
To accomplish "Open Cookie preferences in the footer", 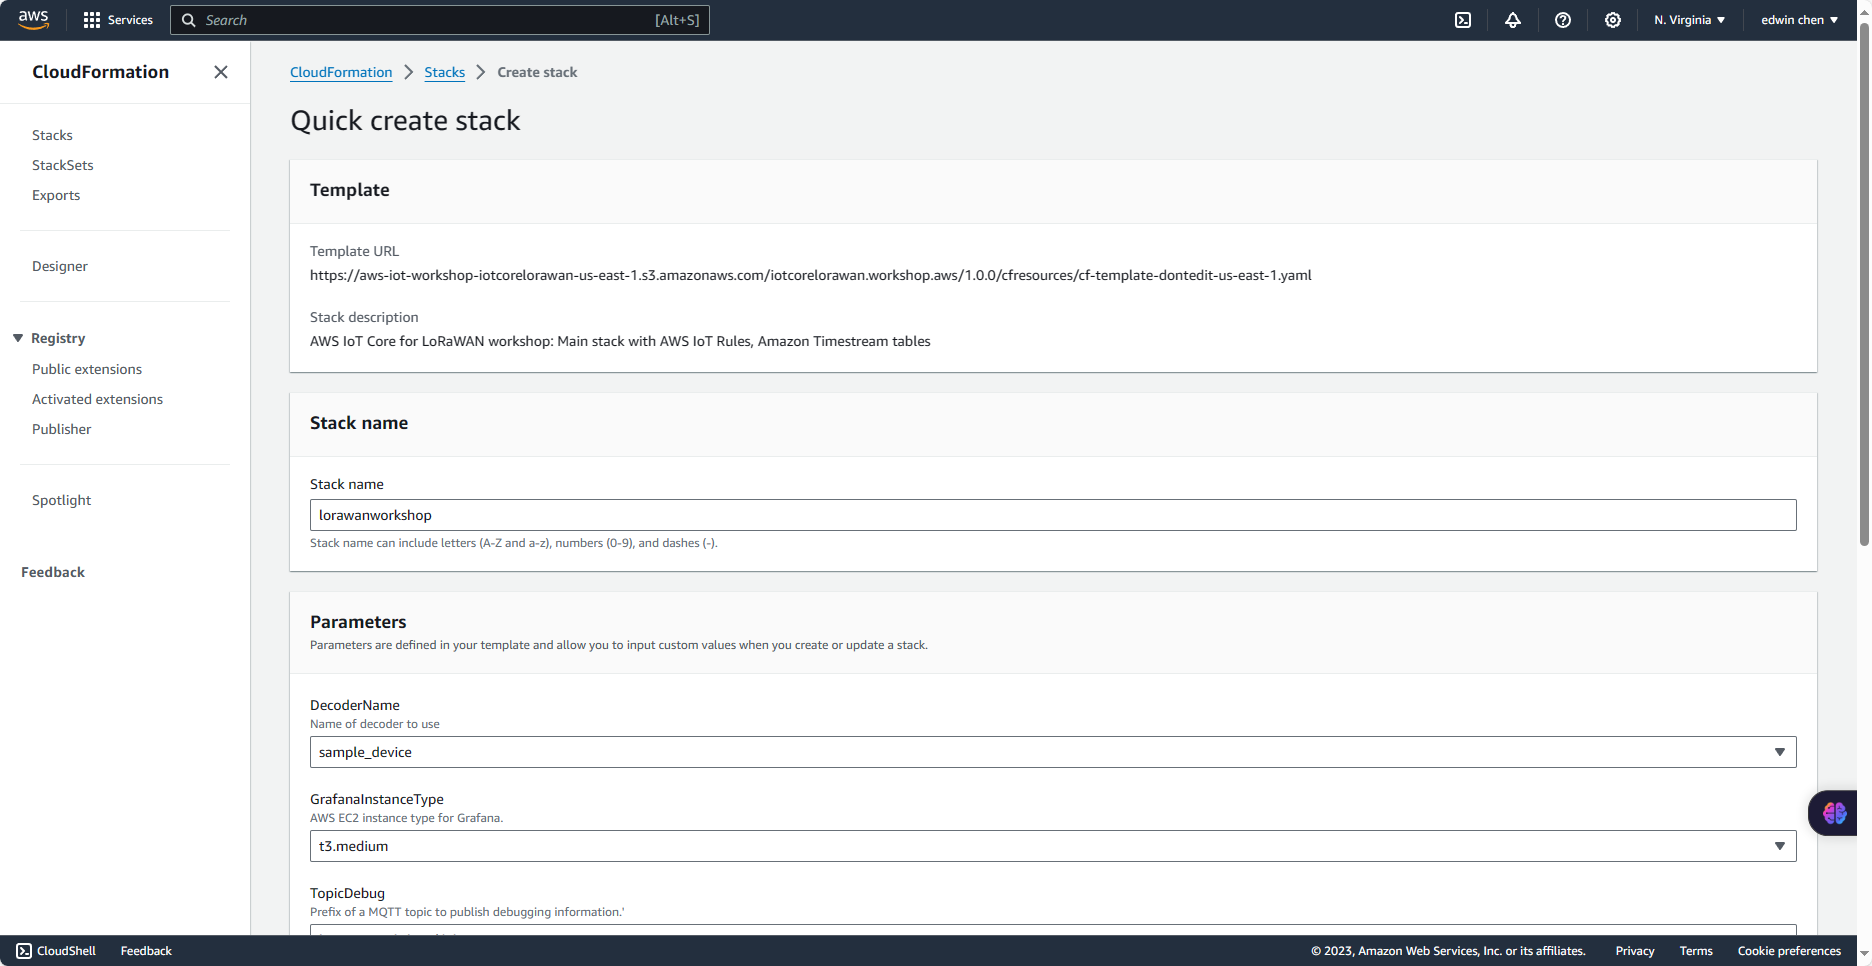I will click(1789, 951).
